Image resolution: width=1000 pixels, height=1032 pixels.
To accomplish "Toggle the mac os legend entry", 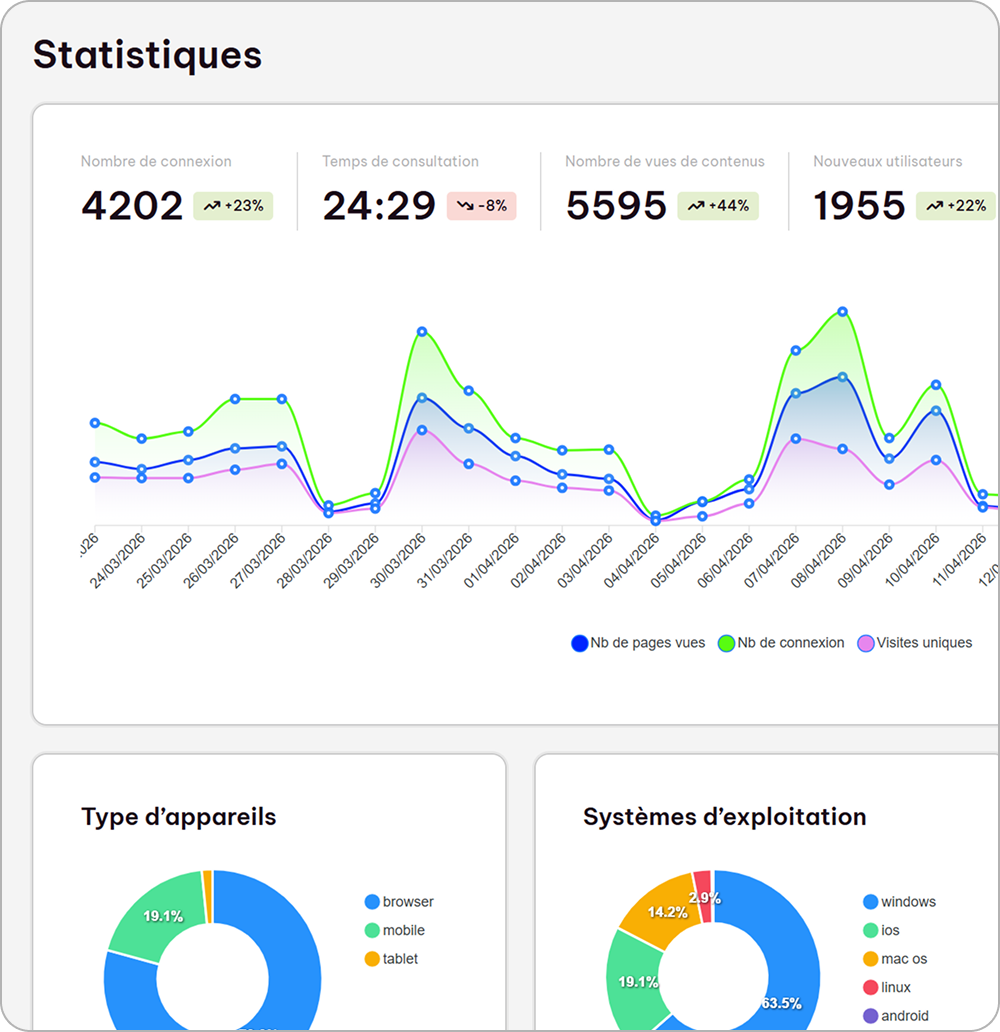I will (895, 959).
